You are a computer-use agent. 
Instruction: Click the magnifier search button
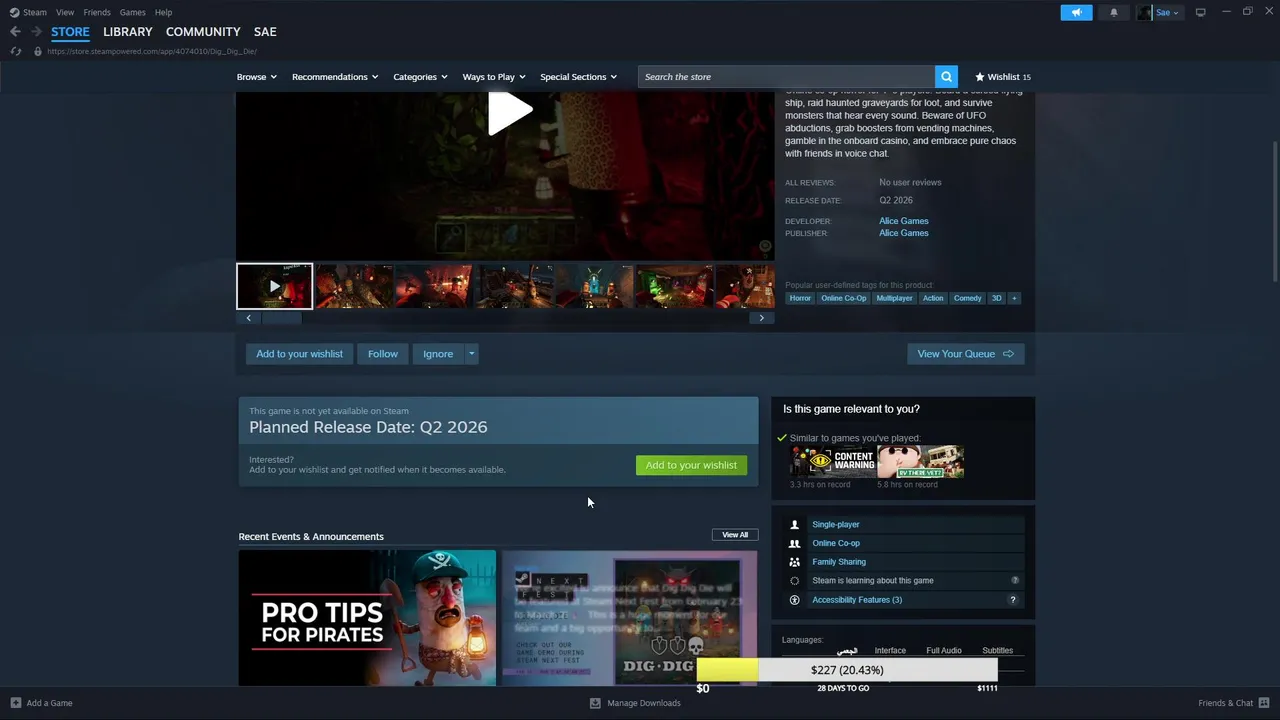946,77
